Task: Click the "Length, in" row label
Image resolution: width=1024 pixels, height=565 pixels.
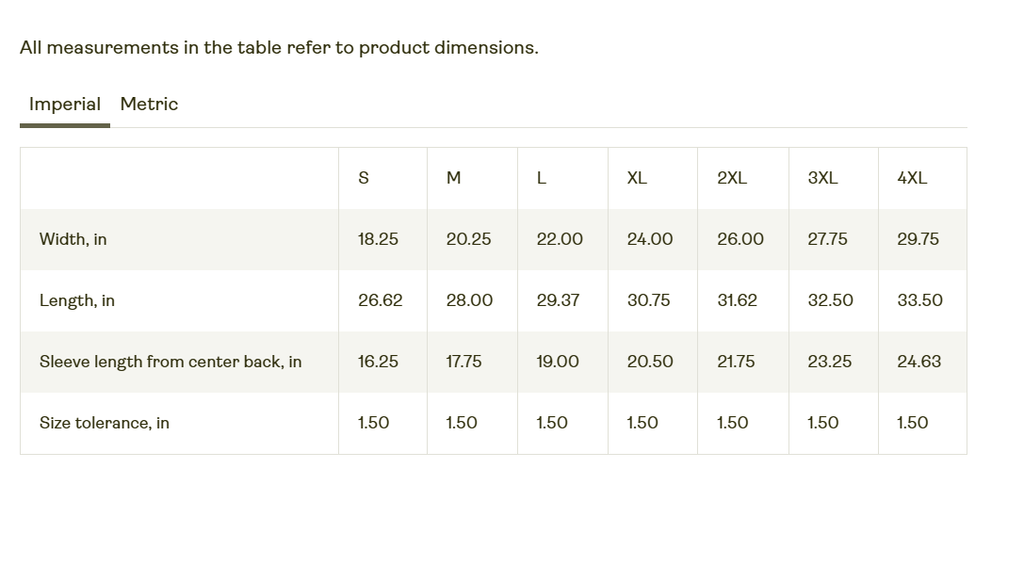Action: point(77,300)
